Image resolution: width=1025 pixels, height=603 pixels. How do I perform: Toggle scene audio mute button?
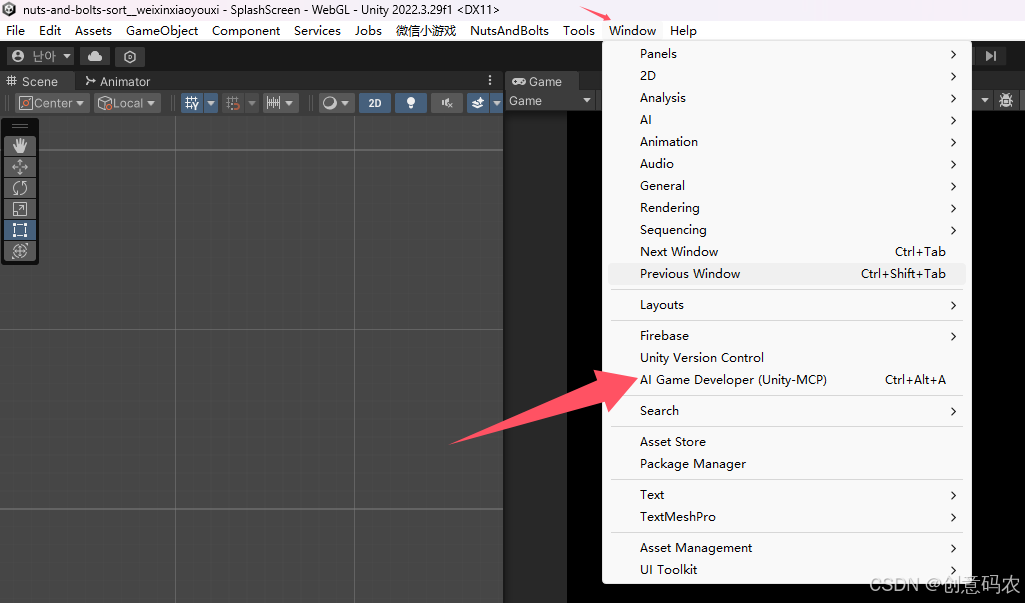pyautogui.click(x=446, y=103)
